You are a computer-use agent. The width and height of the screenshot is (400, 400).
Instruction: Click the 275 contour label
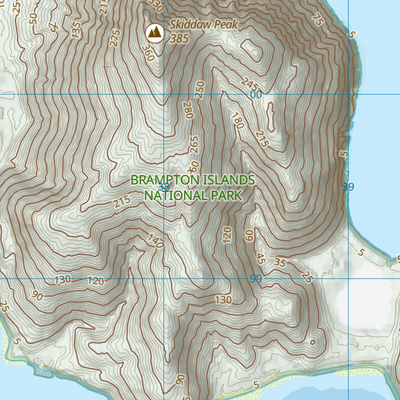click(114, 38)
